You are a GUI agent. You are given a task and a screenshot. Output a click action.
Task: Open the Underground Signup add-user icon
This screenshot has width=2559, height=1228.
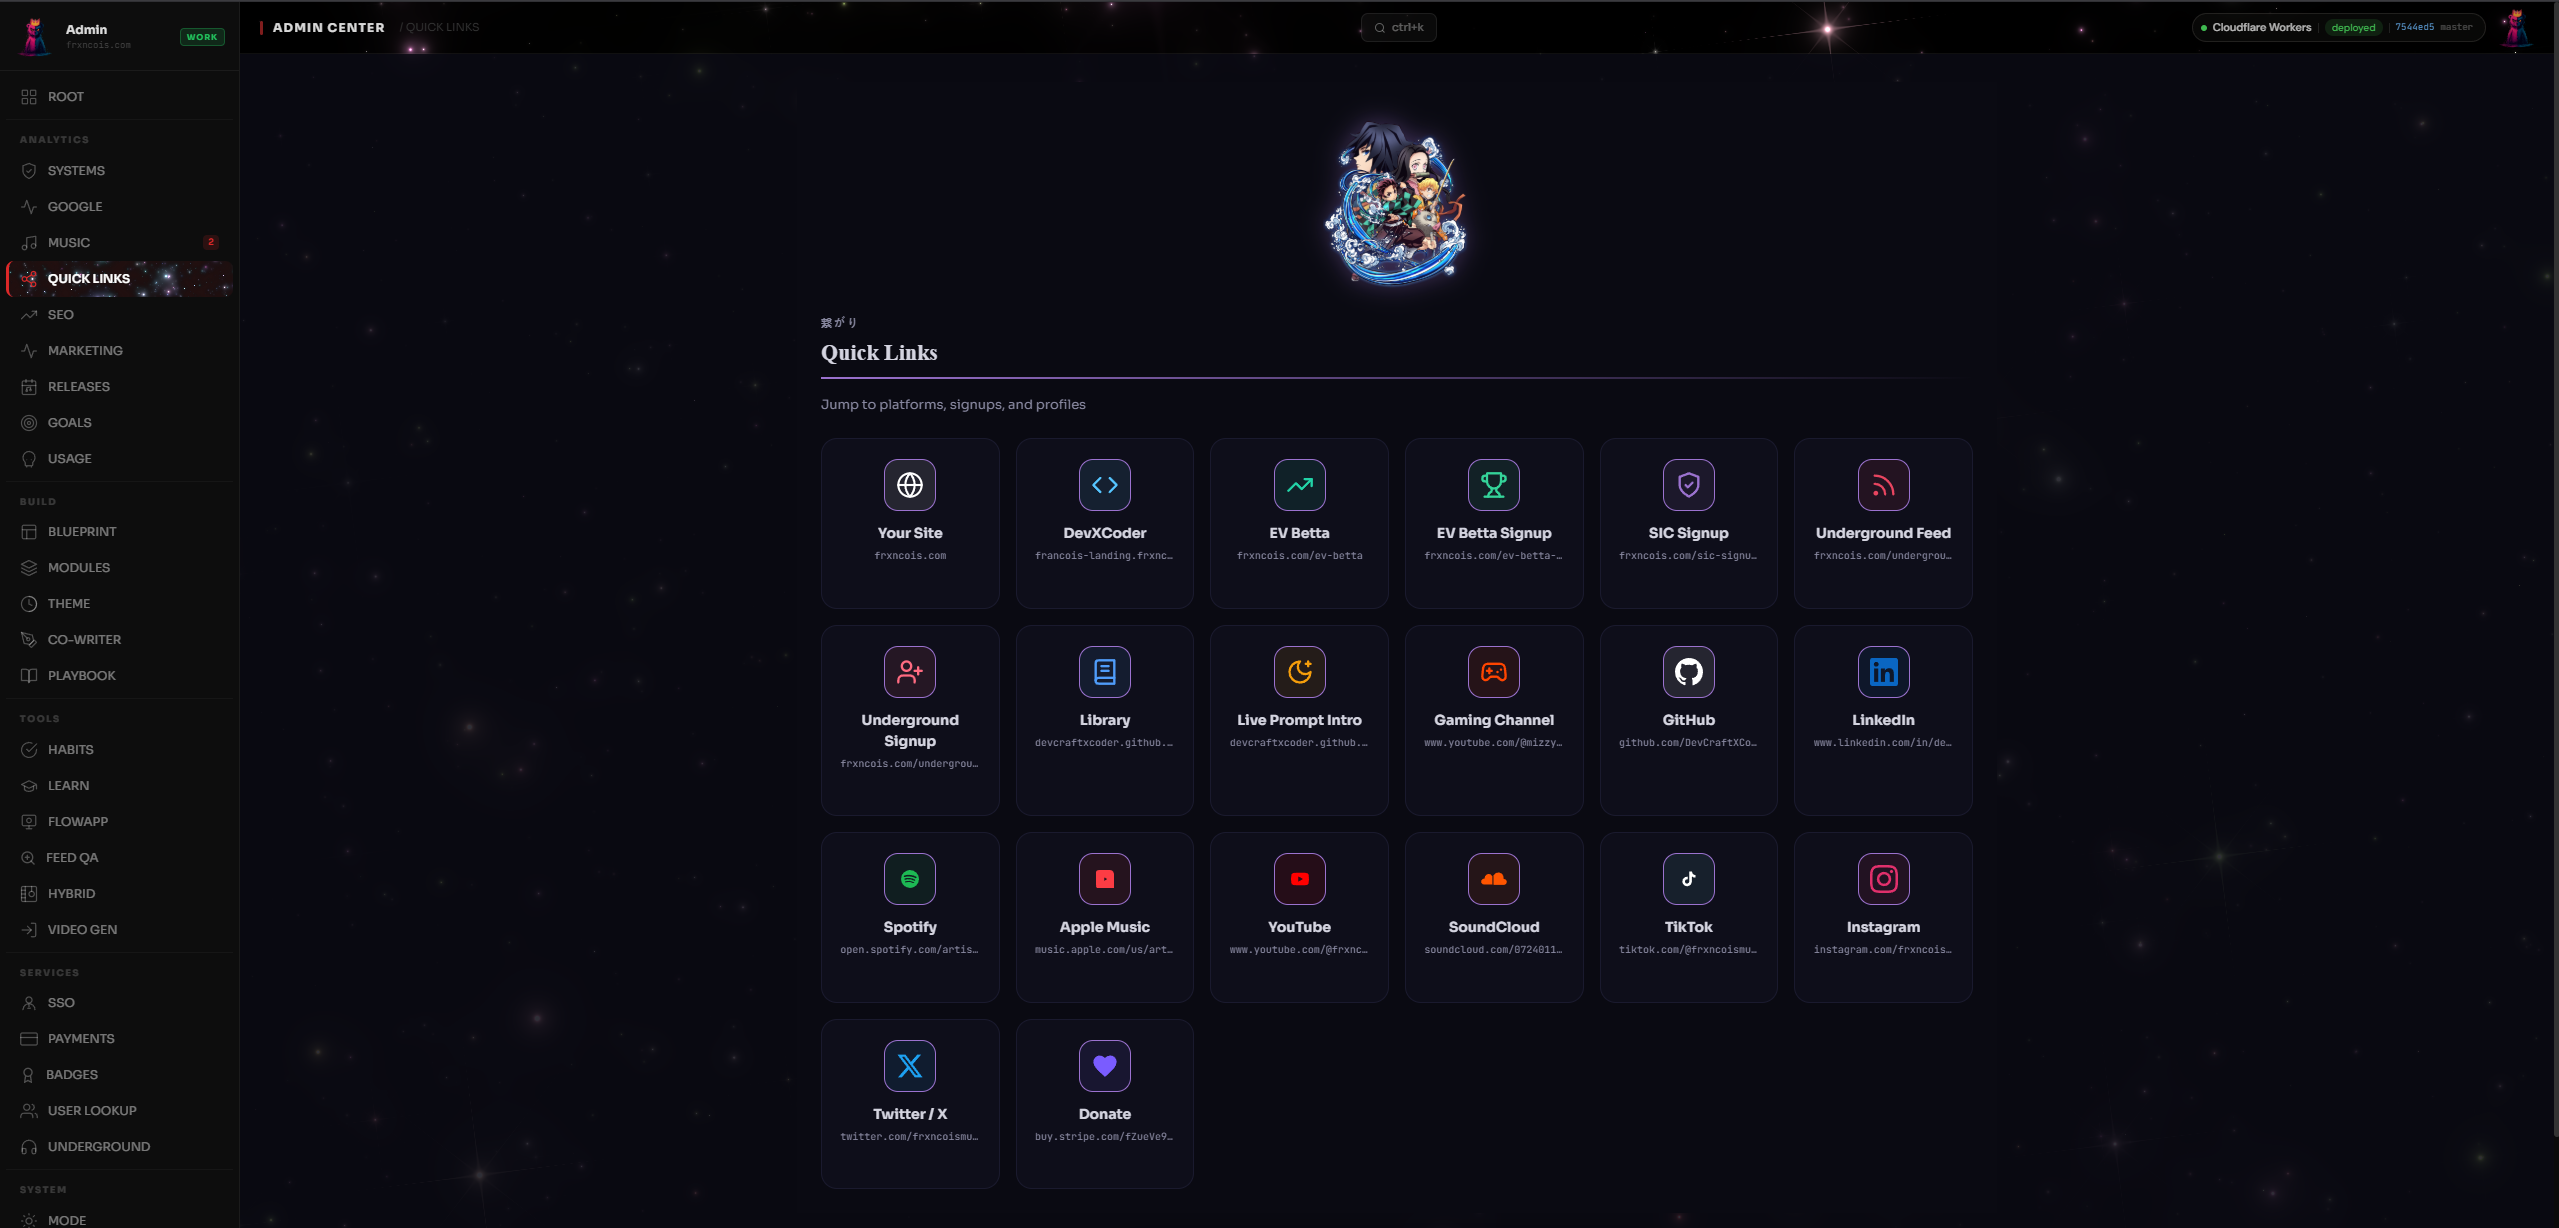click(909, 672)
